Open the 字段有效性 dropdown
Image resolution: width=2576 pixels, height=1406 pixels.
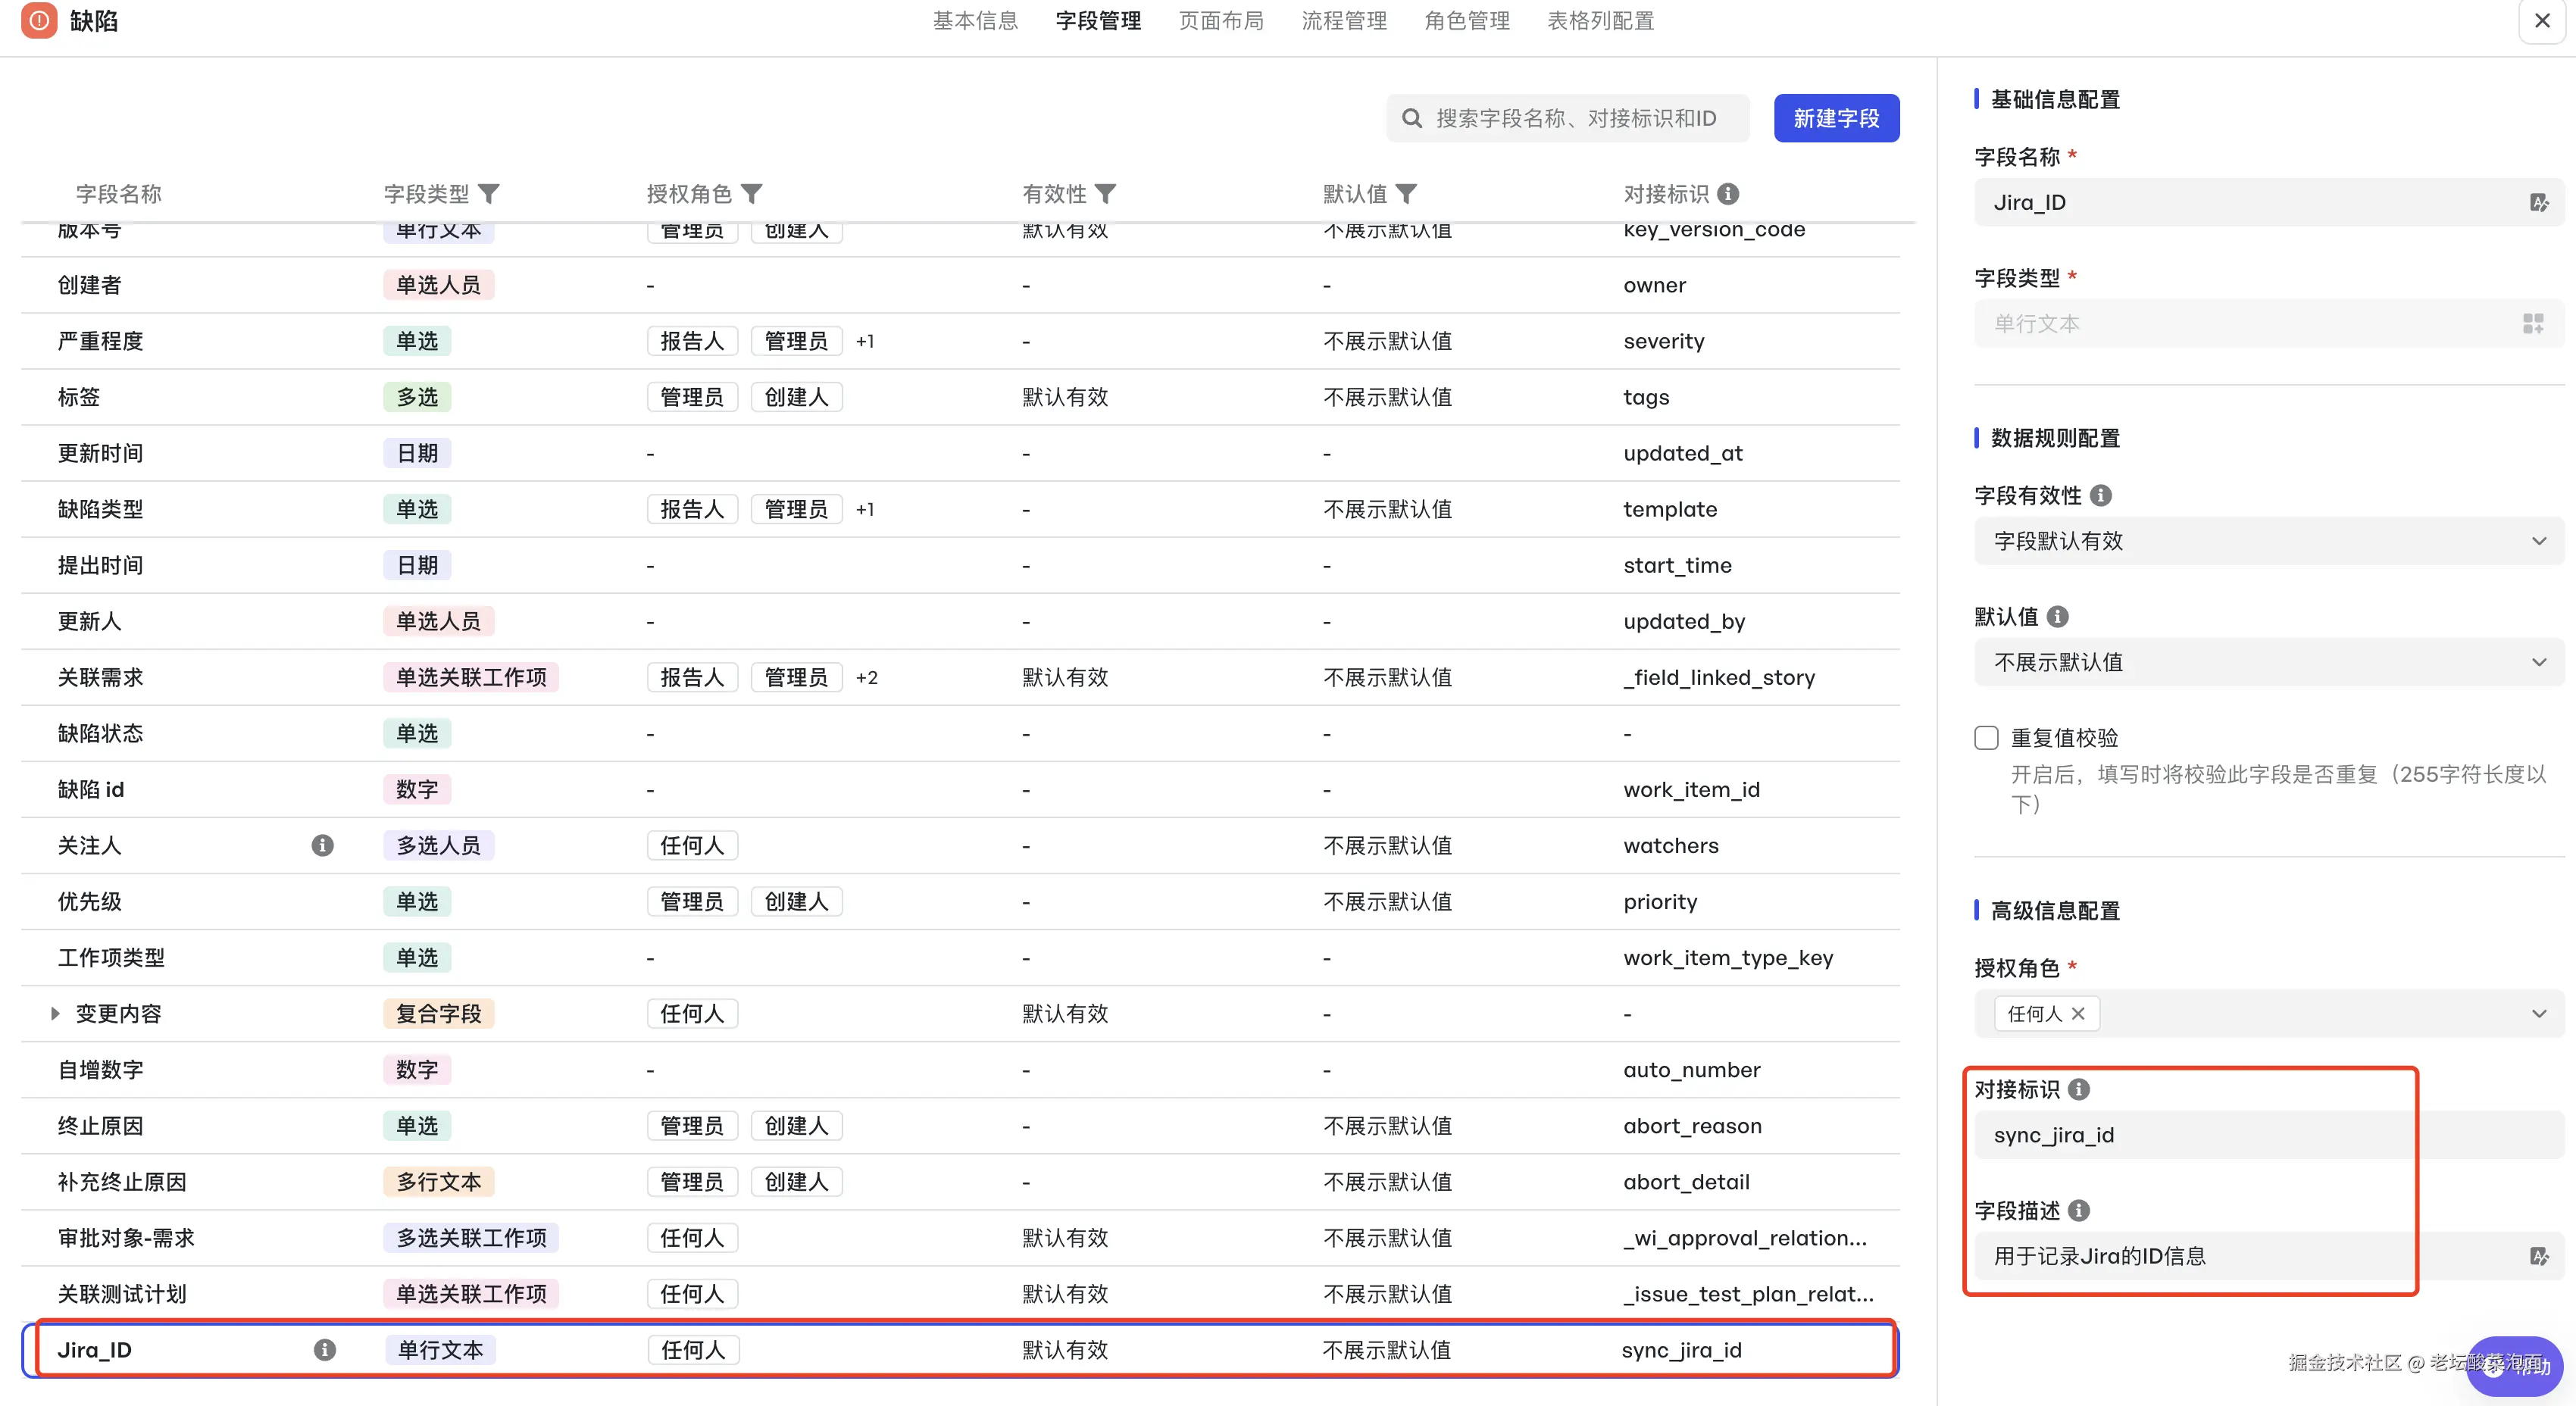pyautogui.click(x=2268, y=541)
